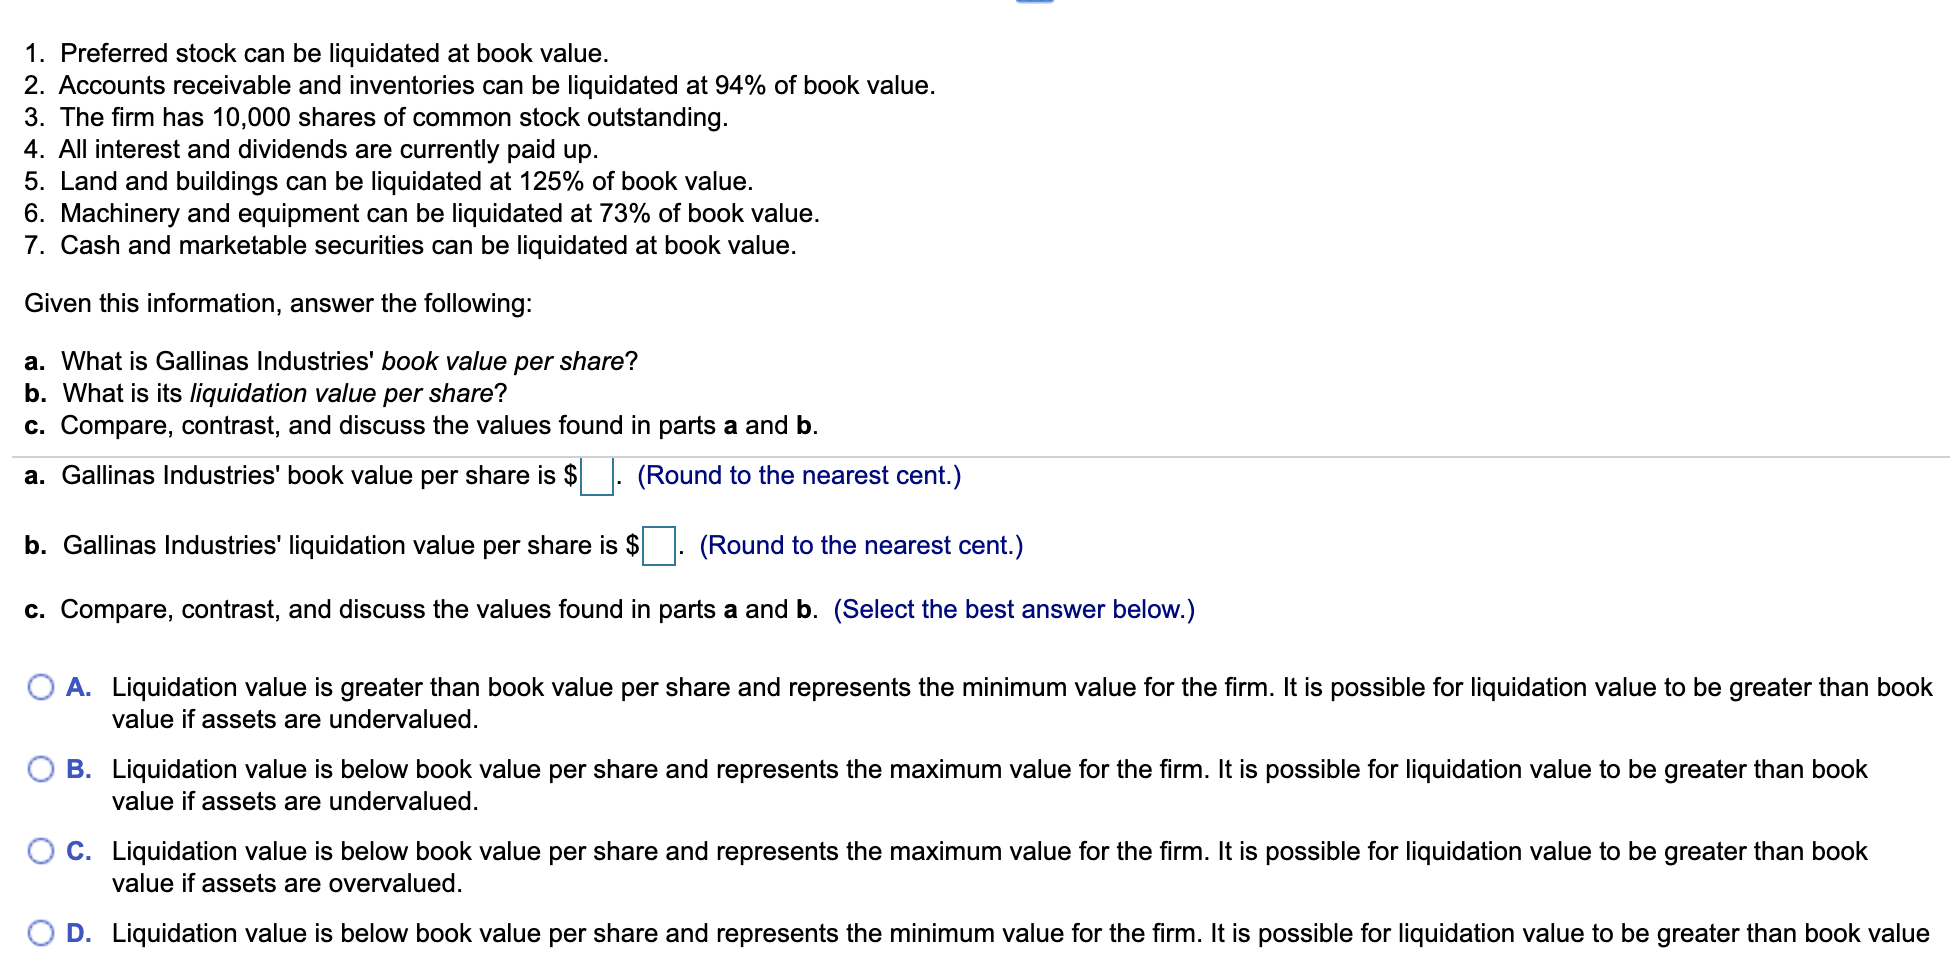Click the Round to nearest cent note in part b
The height and width of the screenshot is (964, 1950).
(x=861, y=545)
